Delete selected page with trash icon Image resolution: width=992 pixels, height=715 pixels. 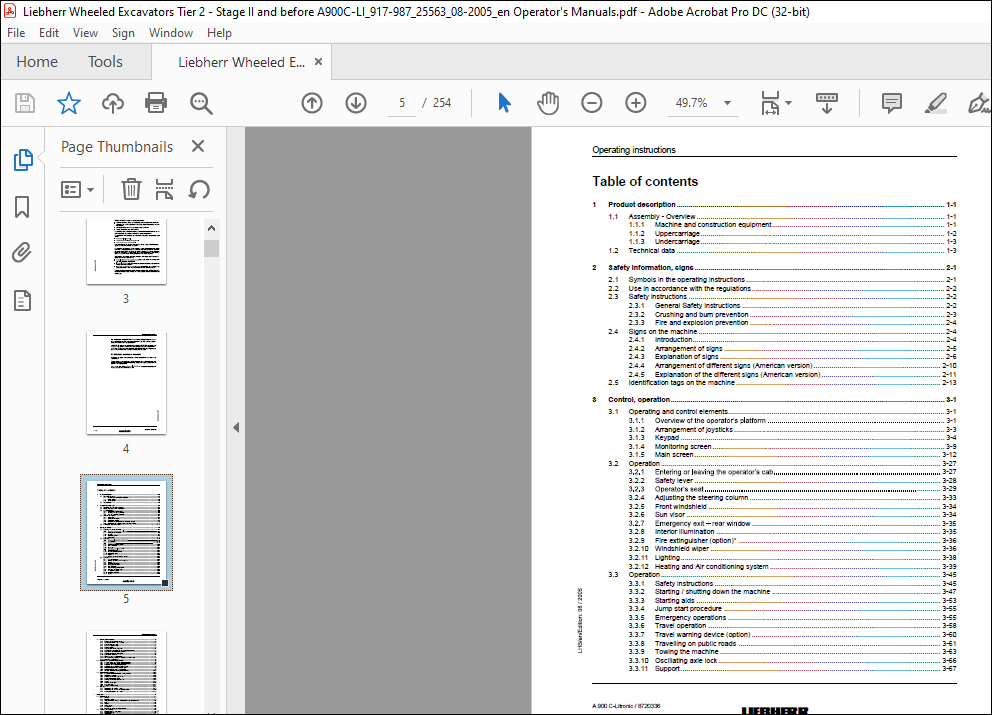tap(131, 189)
